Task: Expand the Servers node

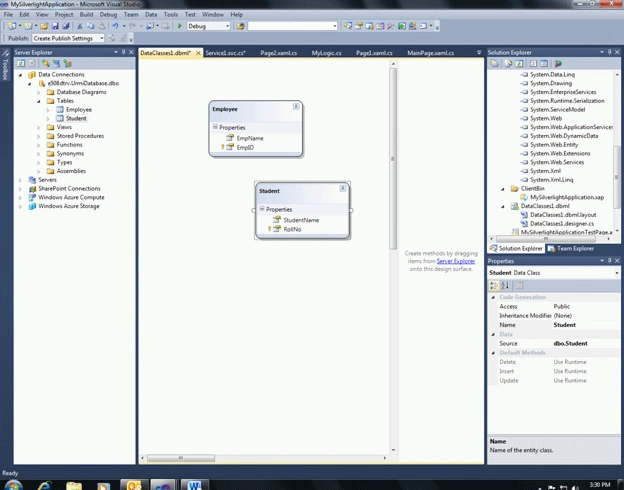Action: pyautogui.click(x=21, y=180)
